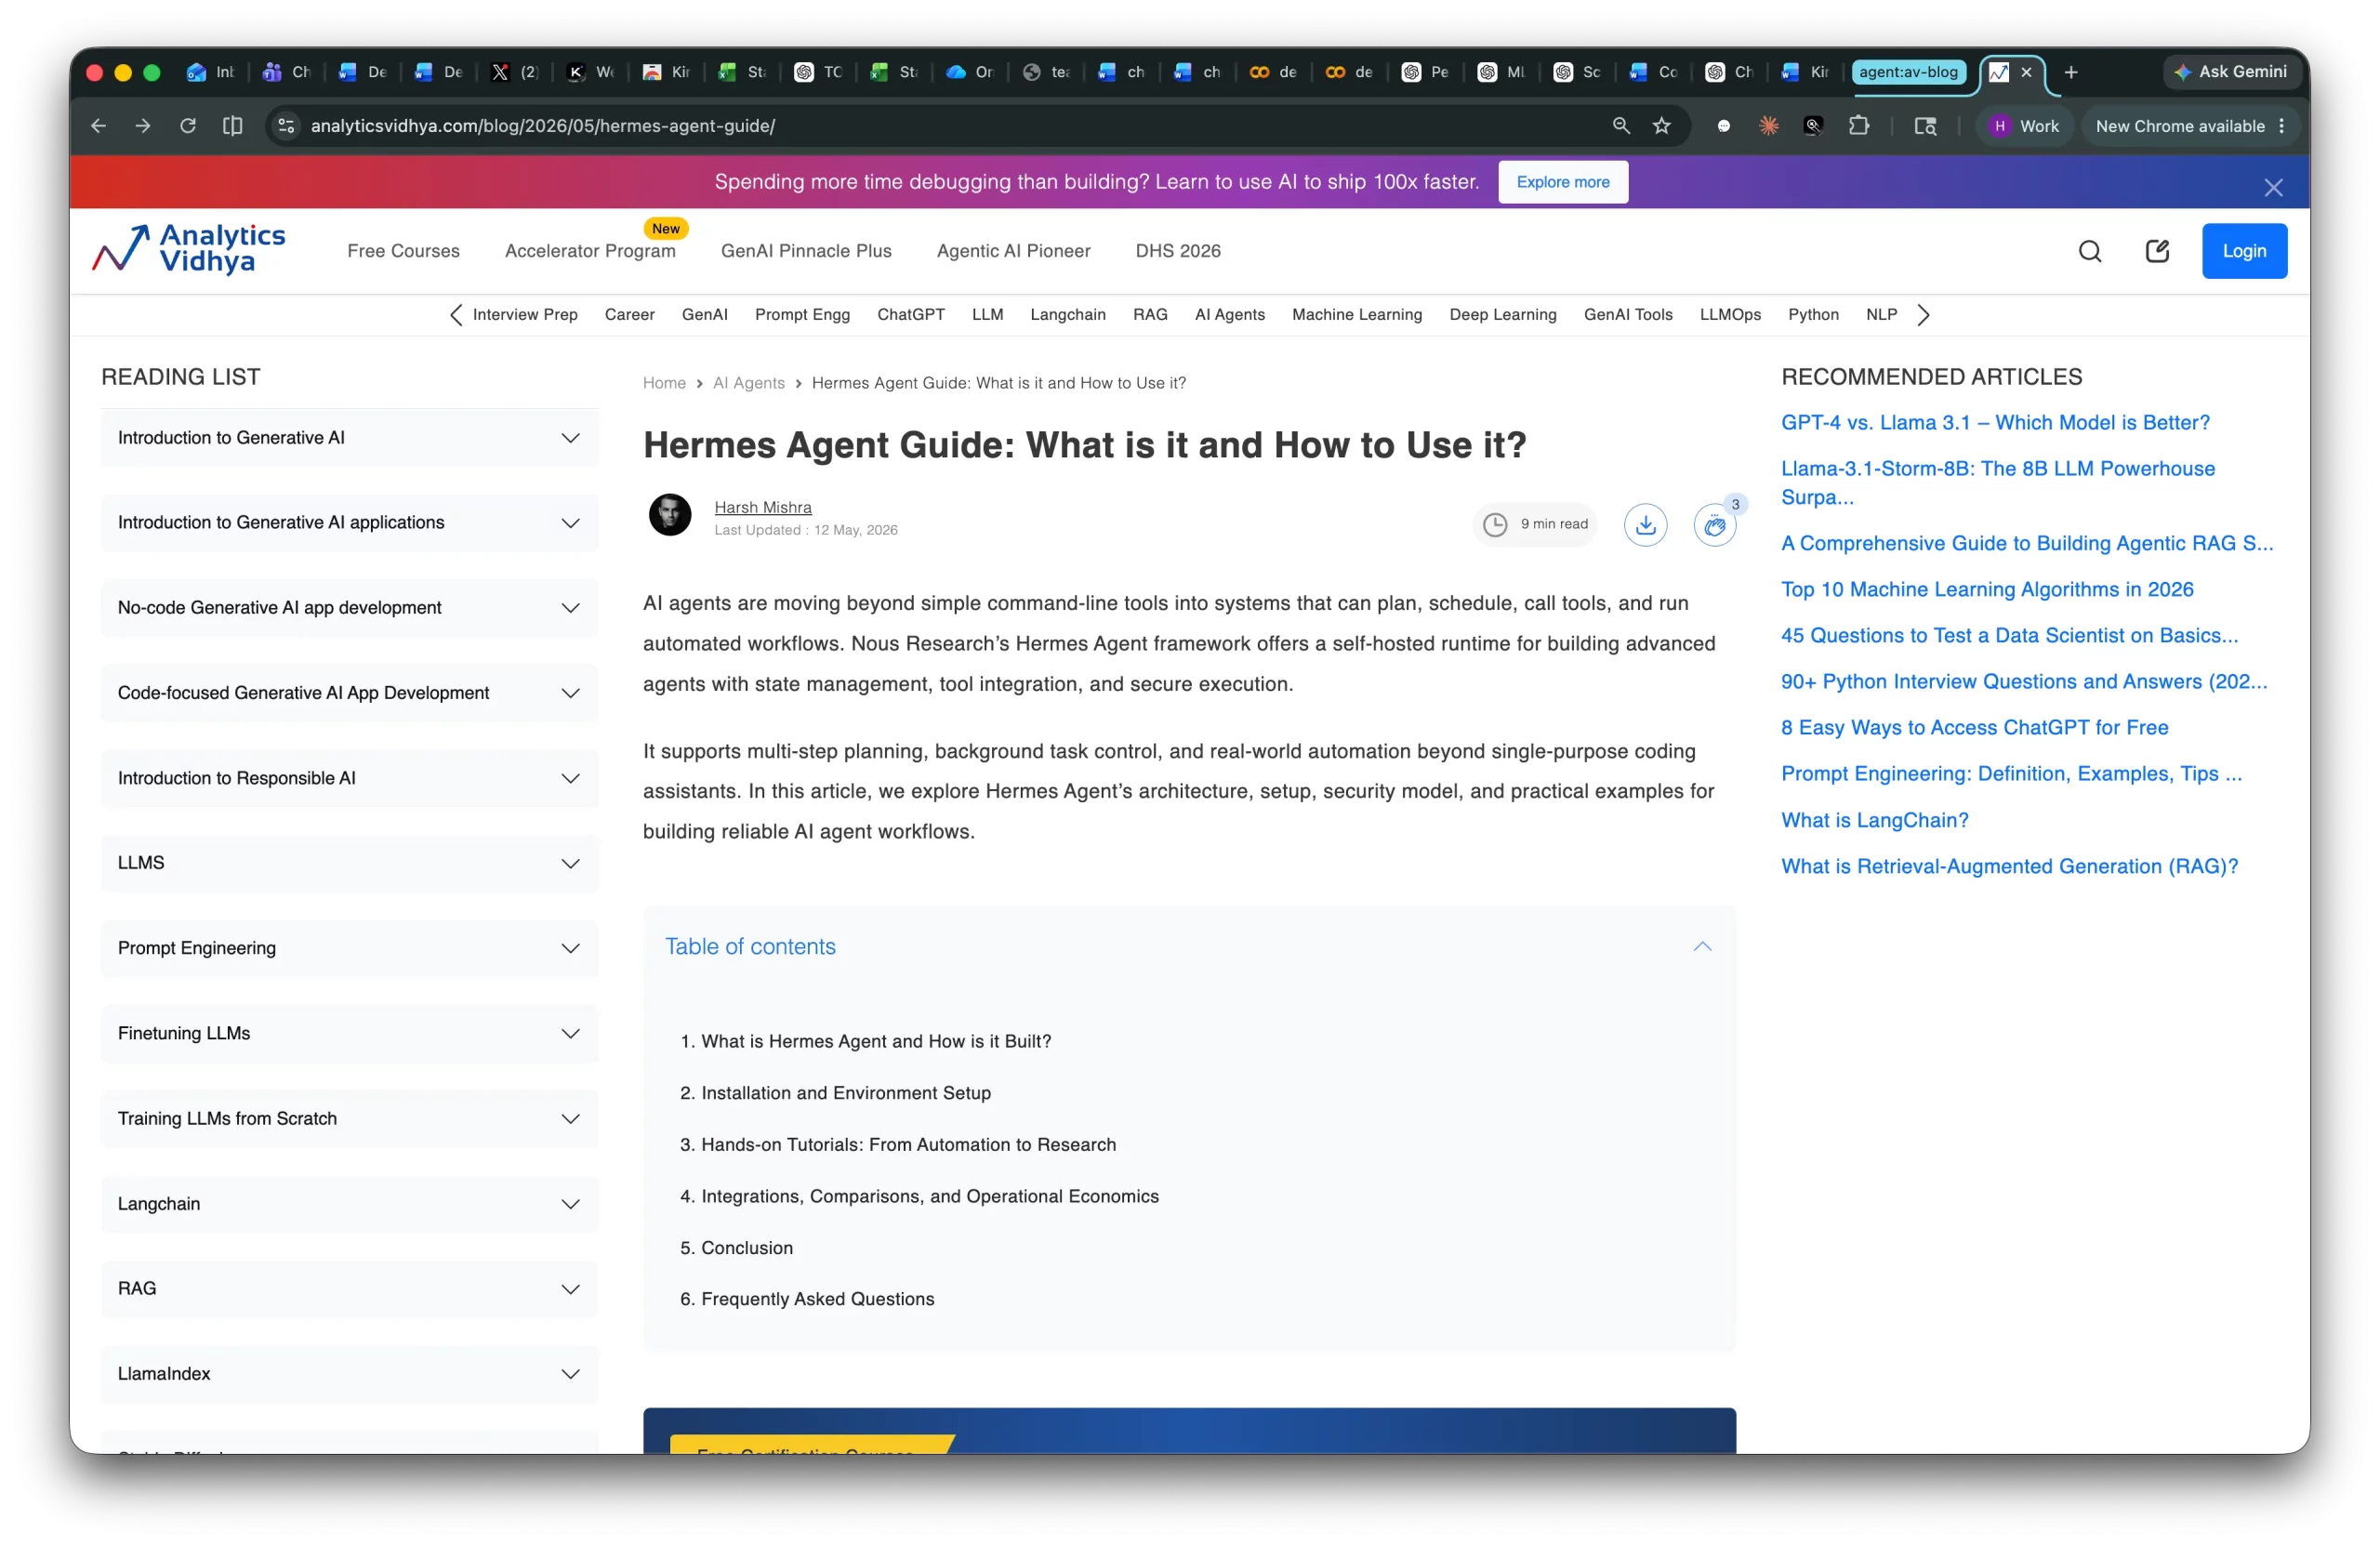The height and width of the screenshot is (1546, 2380).
Task: Click the clap icon showing 3
Action: point(1715,525)
